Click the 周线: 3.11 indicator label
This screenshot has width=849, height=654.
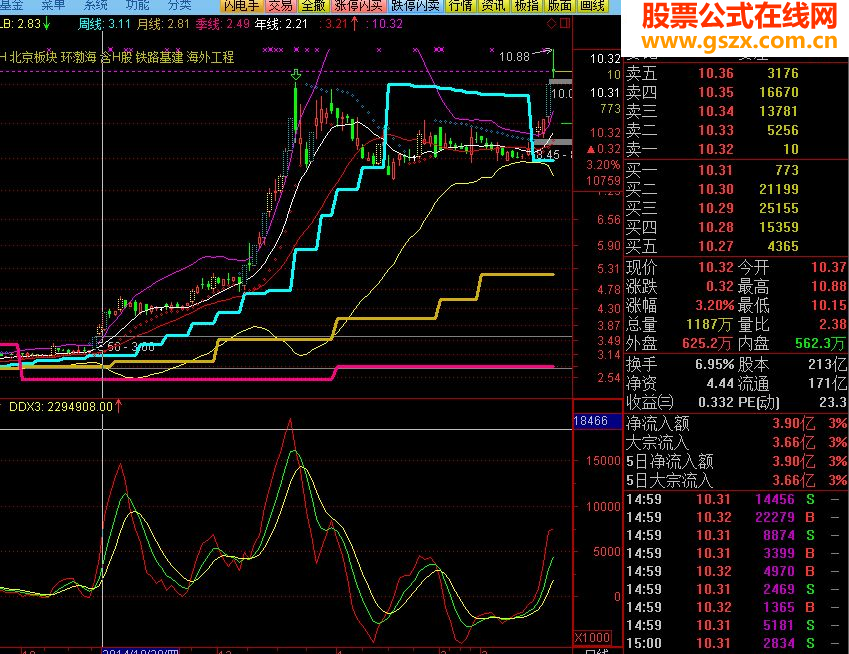tap(104, 24)
